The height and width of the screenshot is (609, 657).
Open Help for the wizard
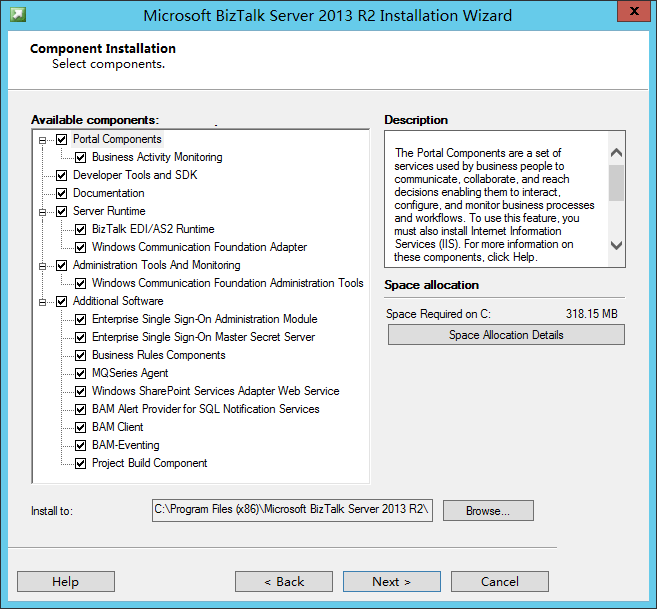[x=66, y=582]
